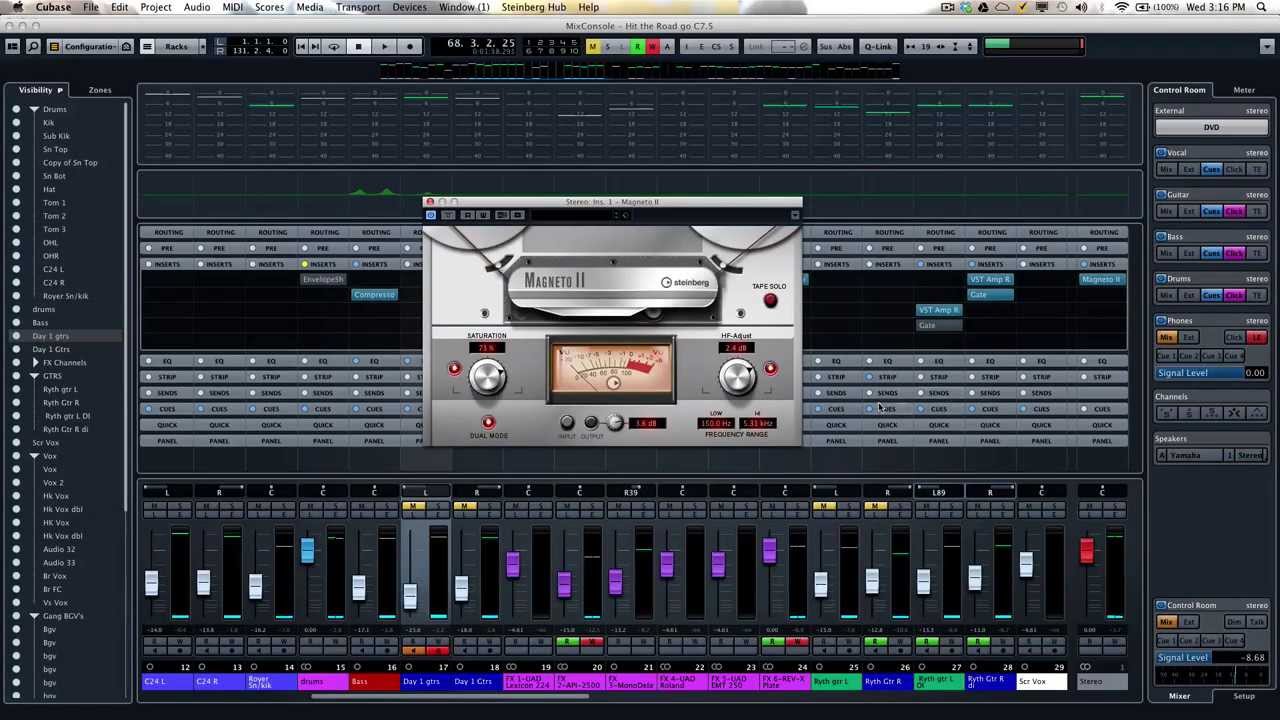Toggle Mix on the Phones channel
Screen dimensions: 1280x720
coord(1166,338)
